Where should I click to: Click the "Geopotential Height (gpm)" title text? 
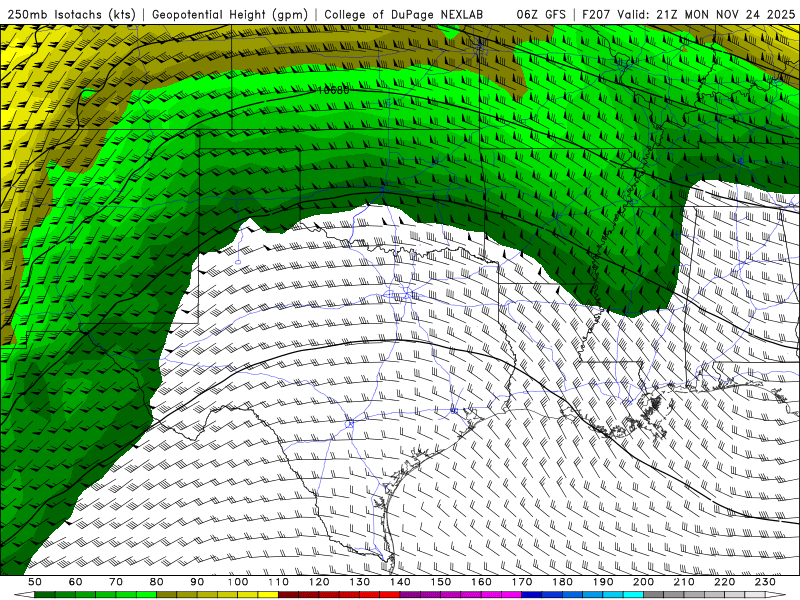tap(230, 15)
